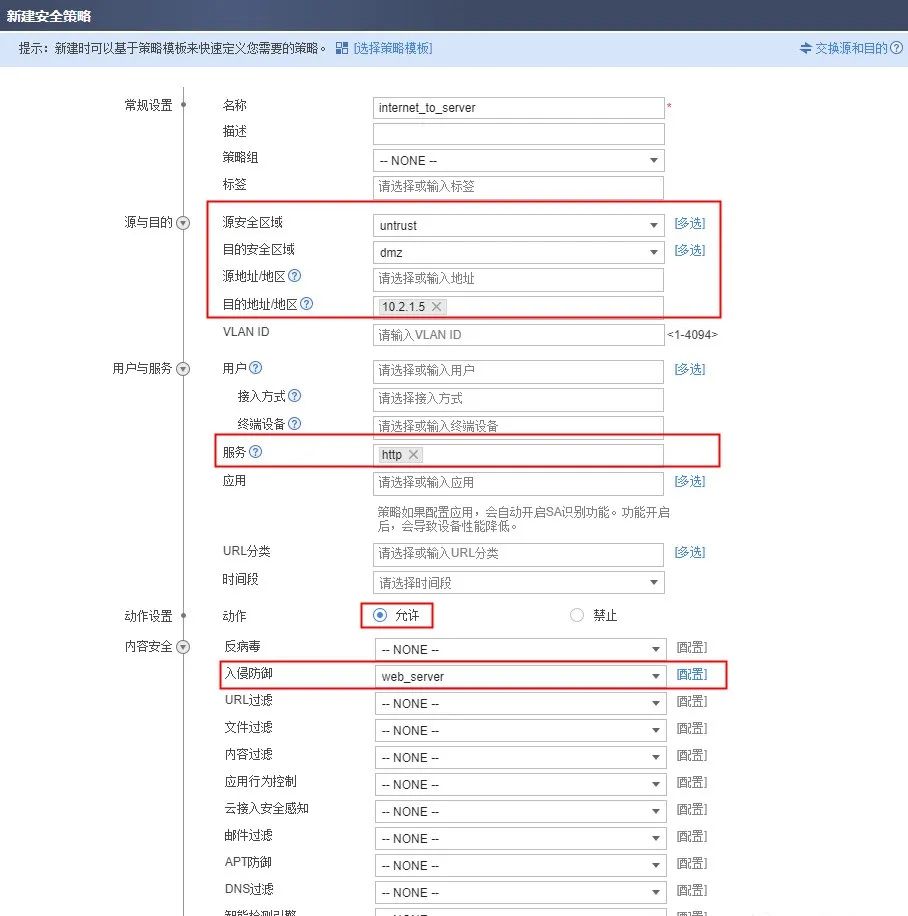
Task: Click 多选 next to URL分类 field
Action: [x=690, y=552]
